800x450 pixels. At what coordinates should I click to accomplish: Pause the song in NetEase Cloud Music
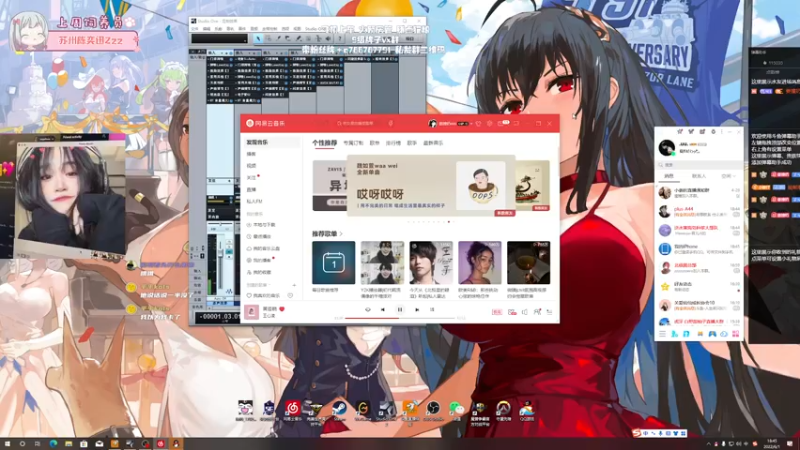399,310
